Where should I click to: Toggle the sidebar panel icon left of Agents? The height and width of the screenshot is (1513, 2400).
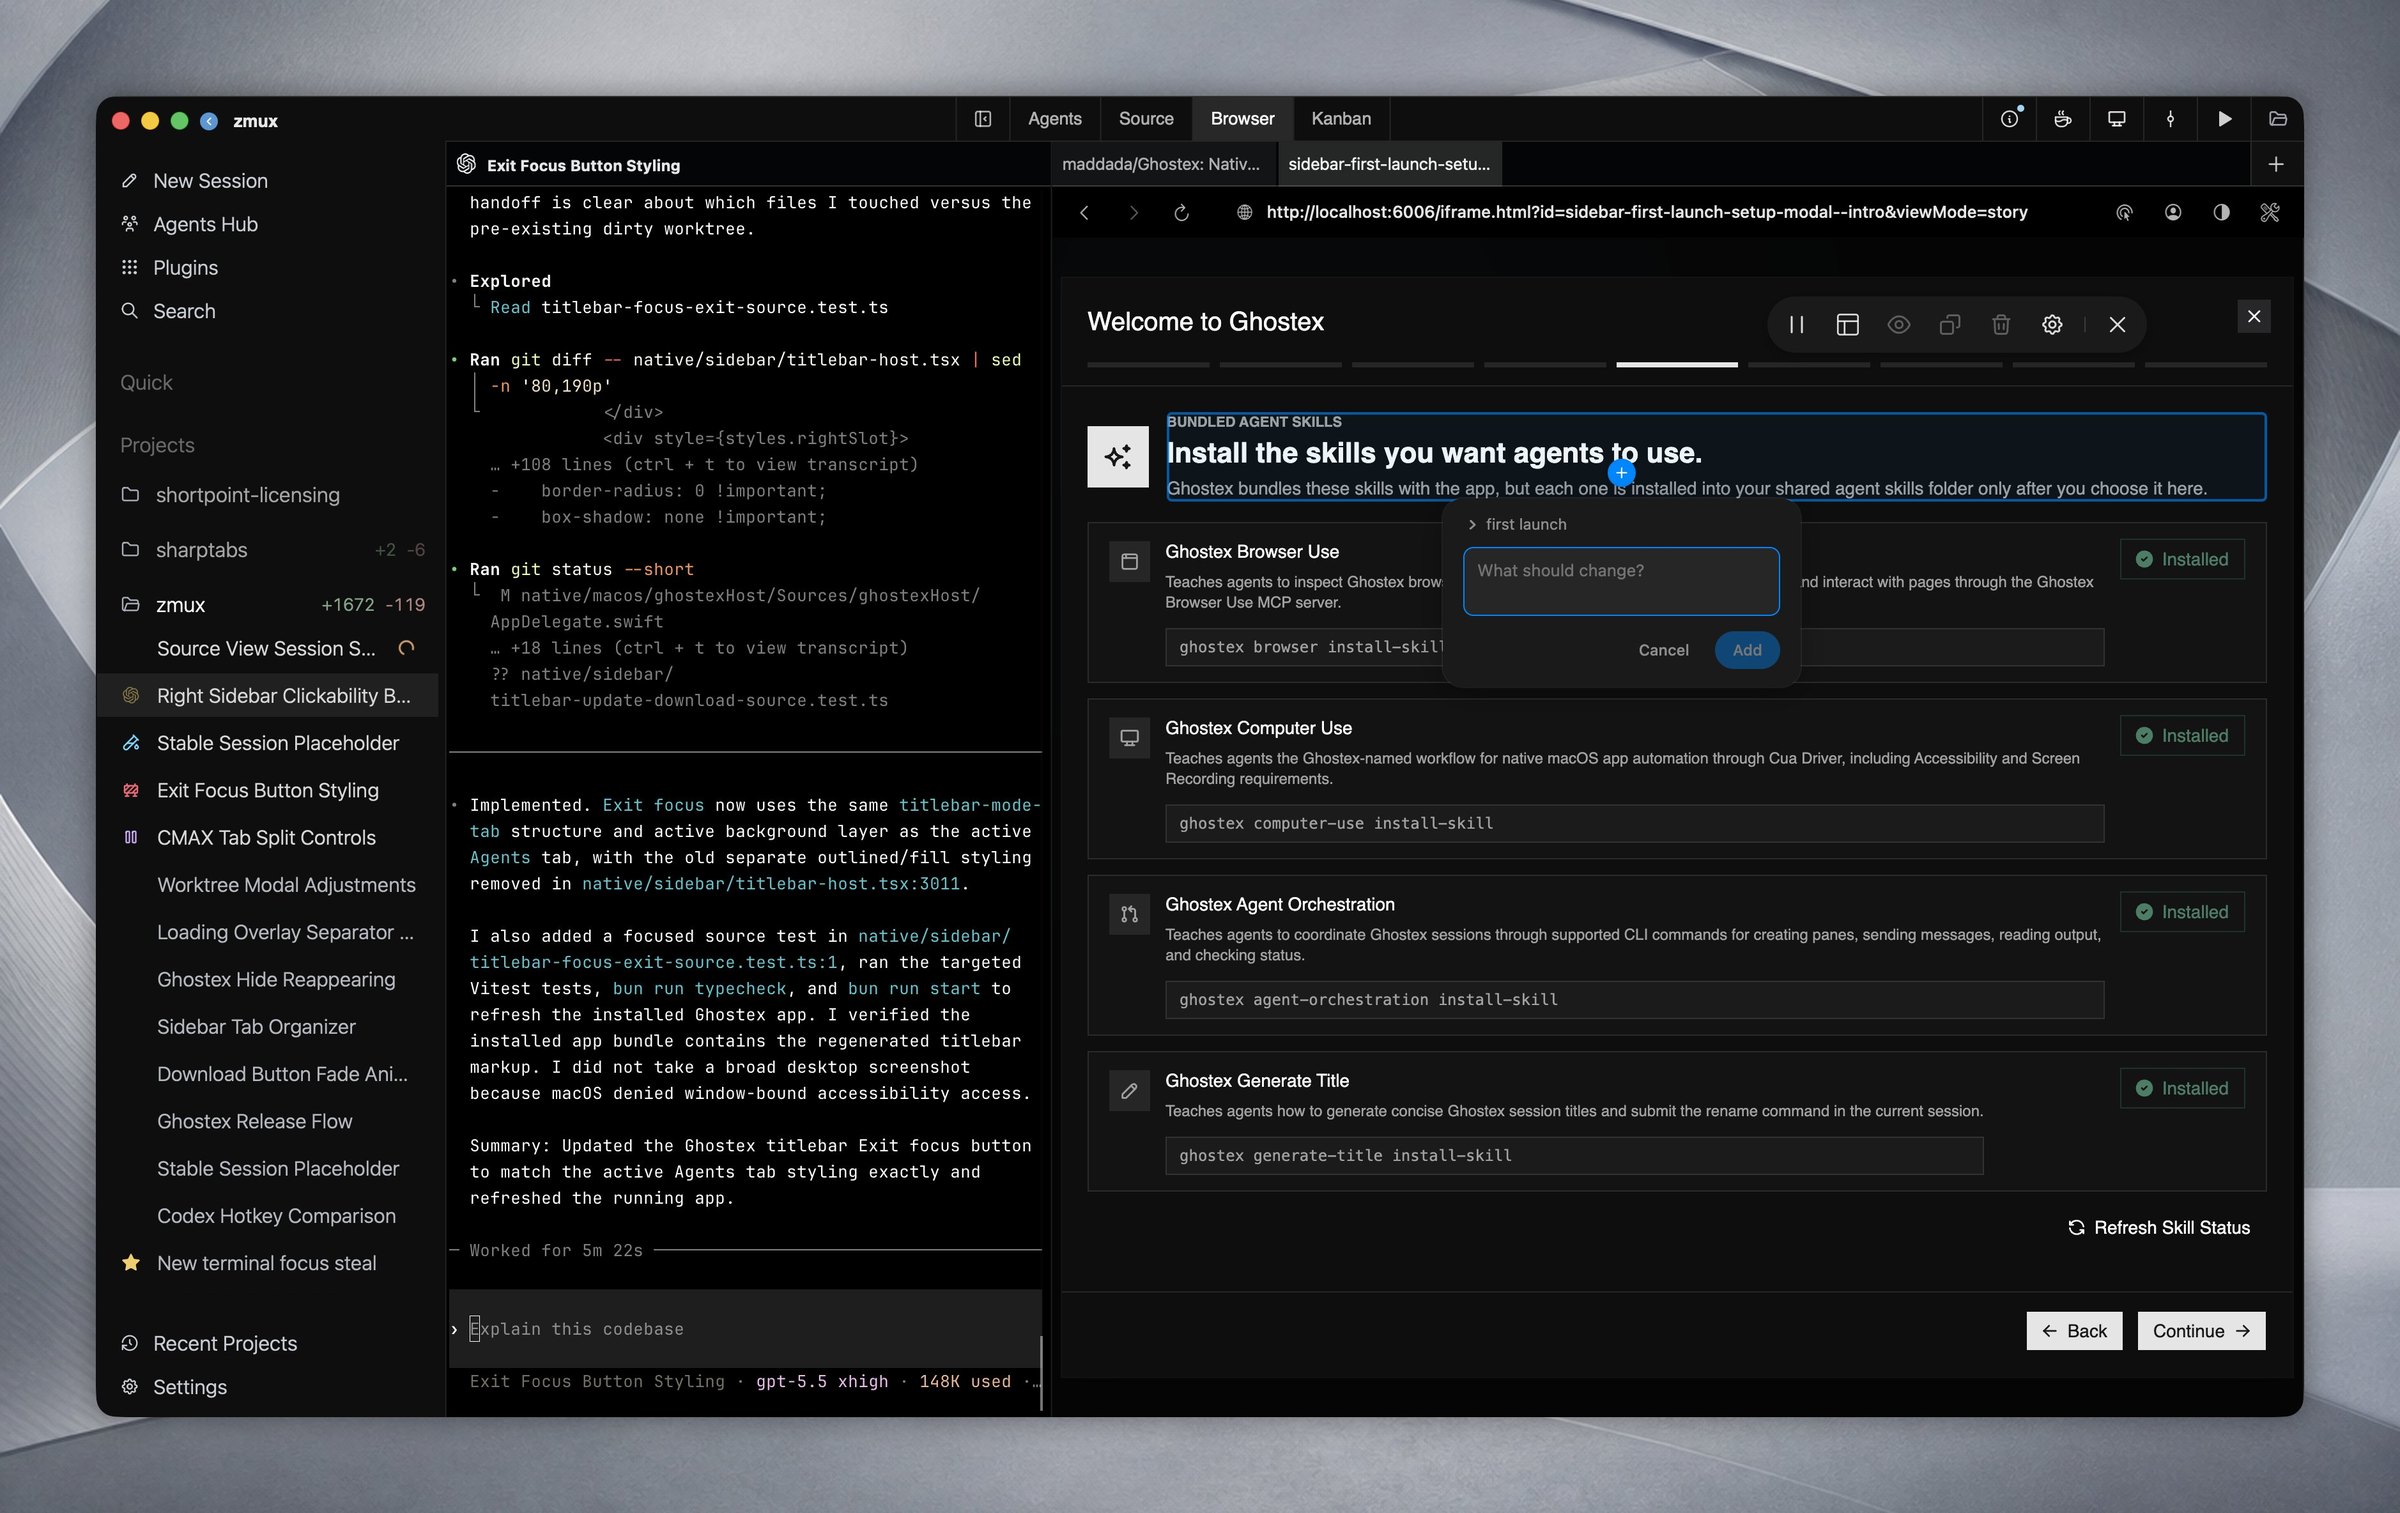pos(983,119)
